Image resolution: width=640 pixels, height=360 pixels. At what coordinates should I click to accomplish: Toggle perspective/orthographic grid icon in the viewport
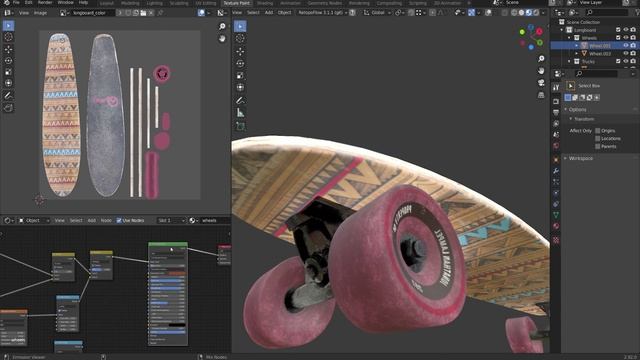click(541, 95)
